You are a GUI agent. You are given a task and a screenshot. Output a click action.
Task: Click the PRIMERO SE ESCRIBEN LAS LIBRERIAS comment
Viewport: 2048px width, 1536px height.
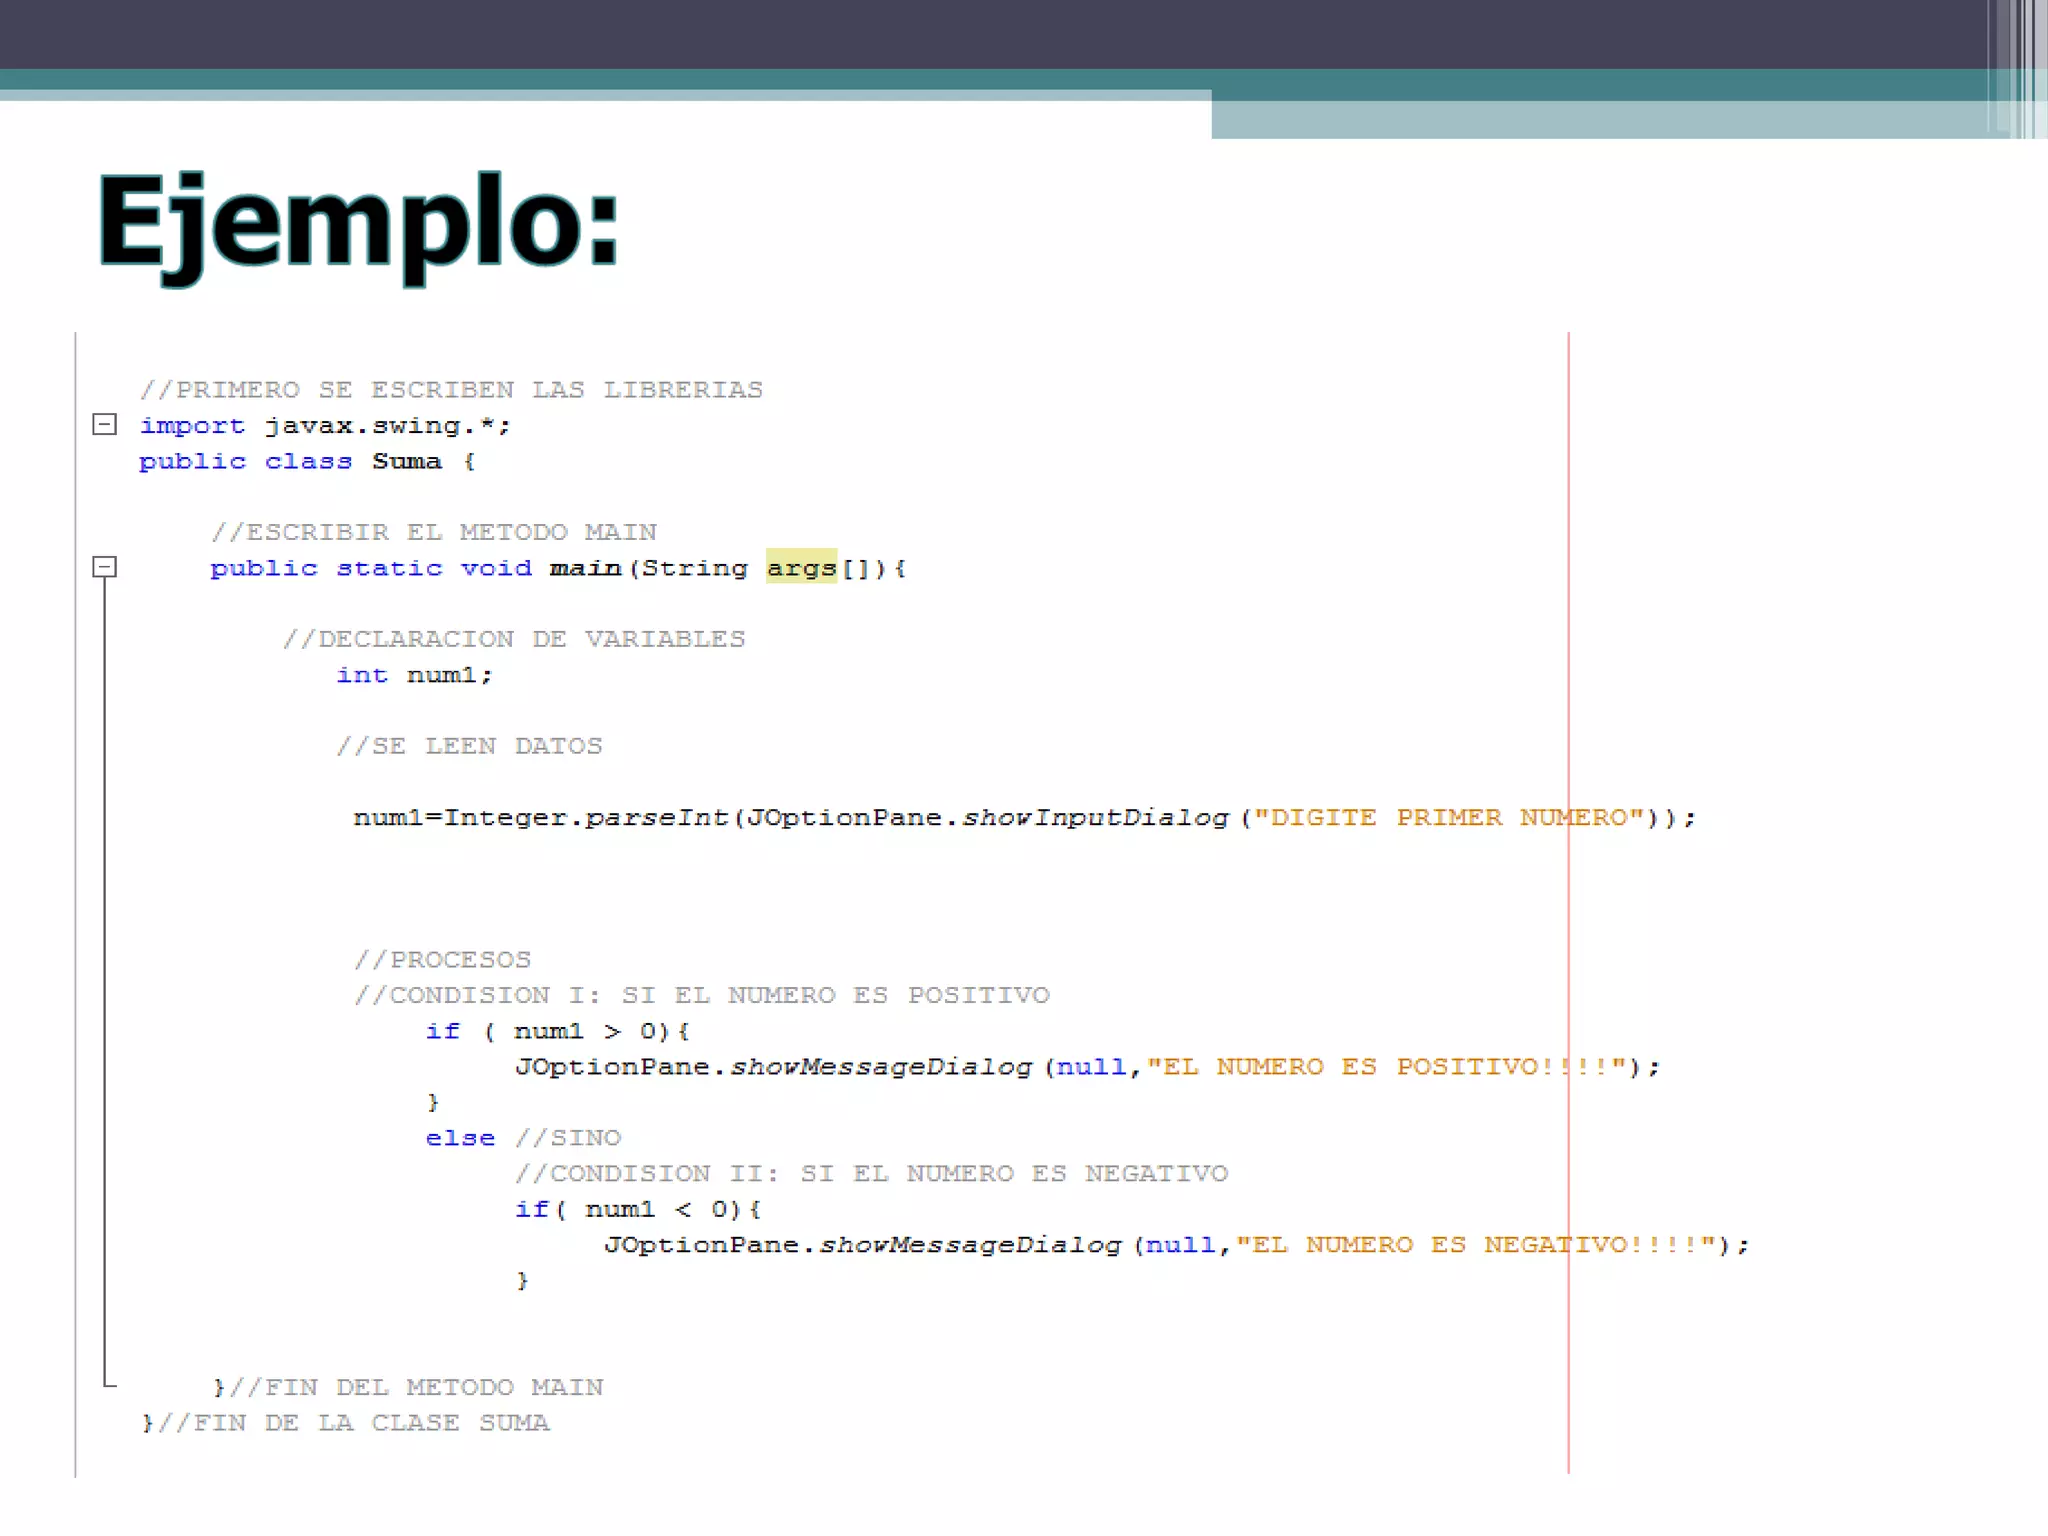tap(451, 390)
